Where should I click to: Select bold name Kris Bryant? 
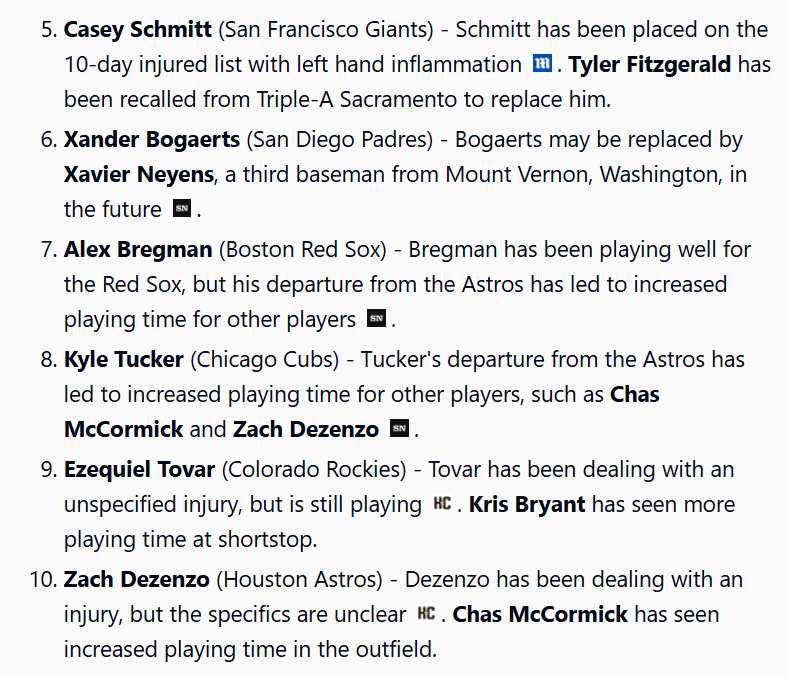tap(527, 504)
